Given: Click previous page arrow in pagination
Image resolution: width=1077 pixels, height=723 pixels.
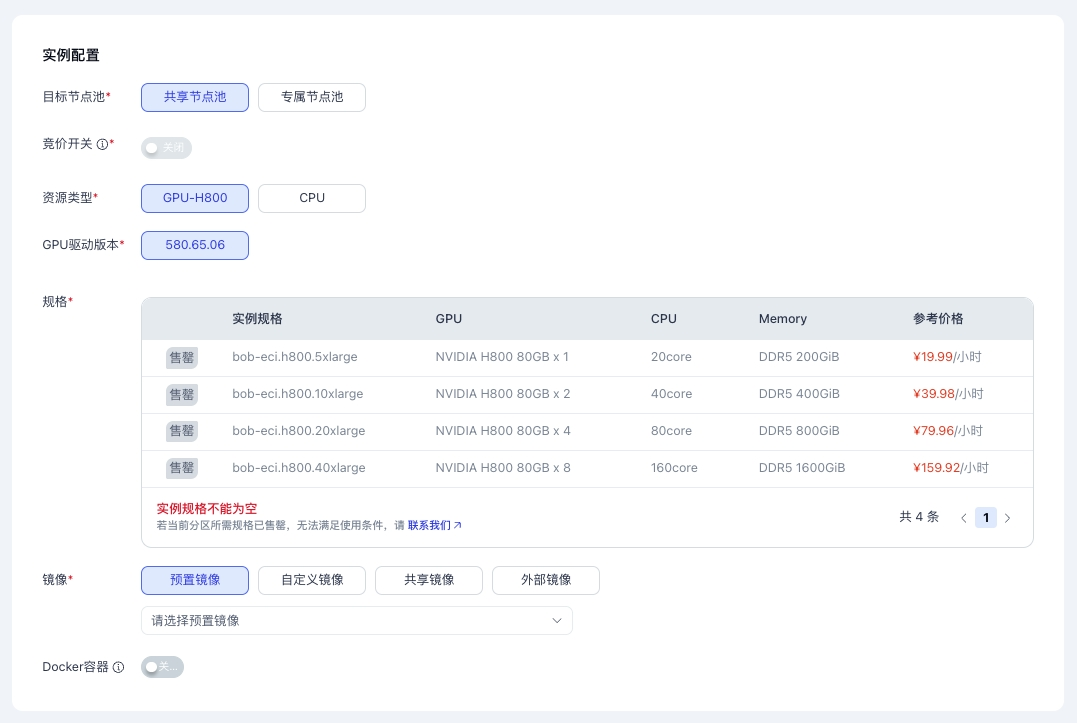Looking at the screenshot, I should tap(964, 518).
